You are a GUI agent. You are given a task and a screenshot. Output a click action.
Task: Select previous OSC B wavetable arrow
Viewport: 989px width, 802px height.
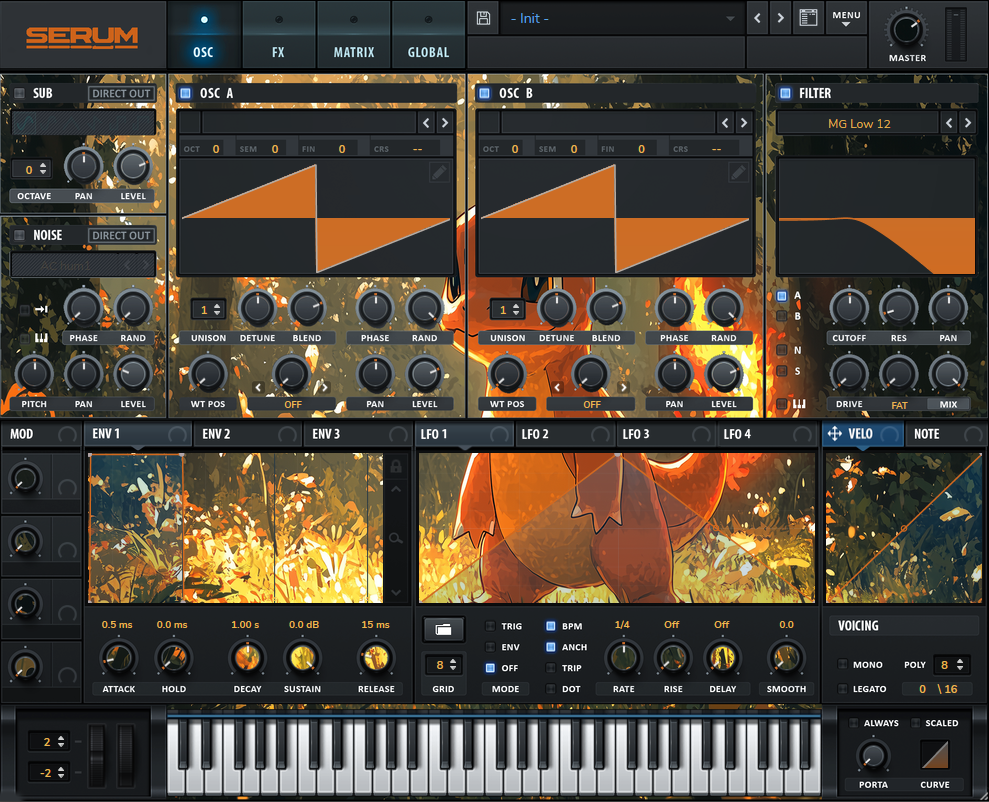coord(725,123)
